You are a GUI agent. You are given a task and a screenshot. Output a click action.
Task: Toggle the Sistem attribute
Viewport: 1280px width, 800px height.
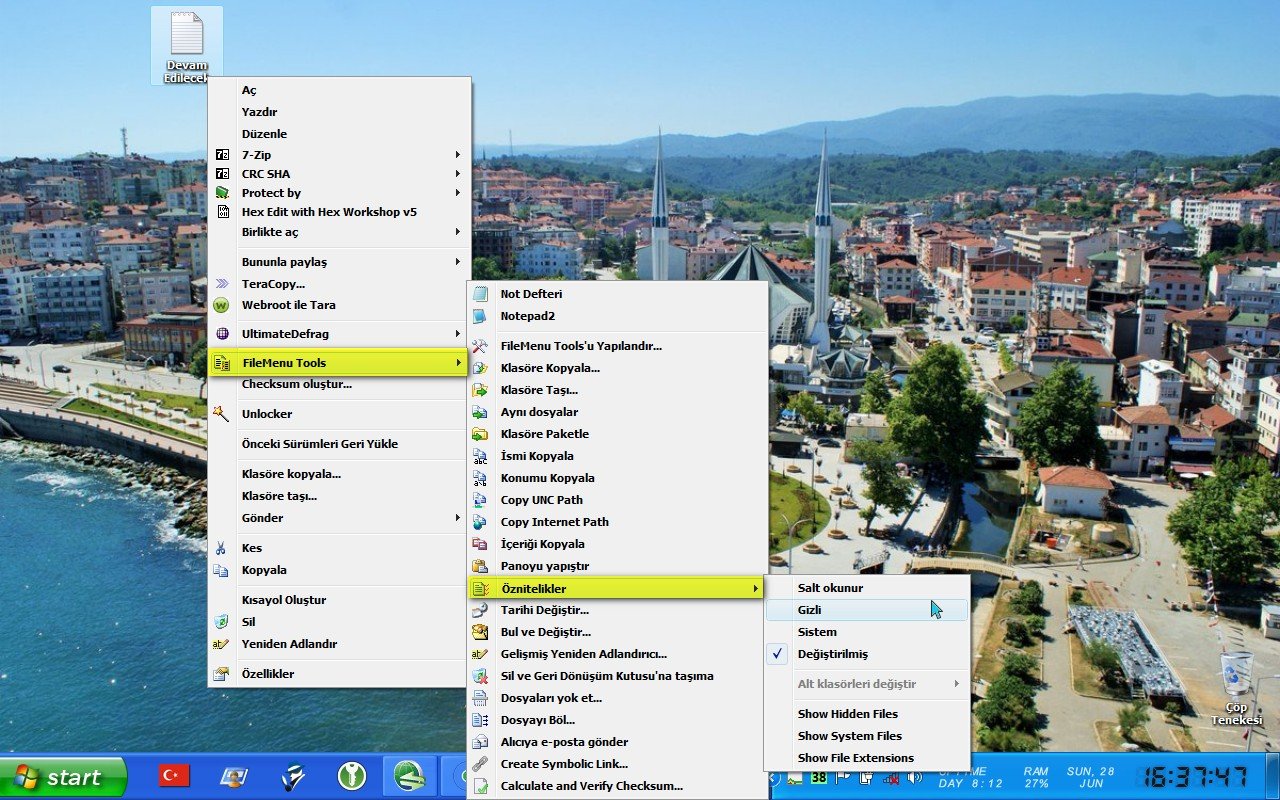[x=867, y=632]
